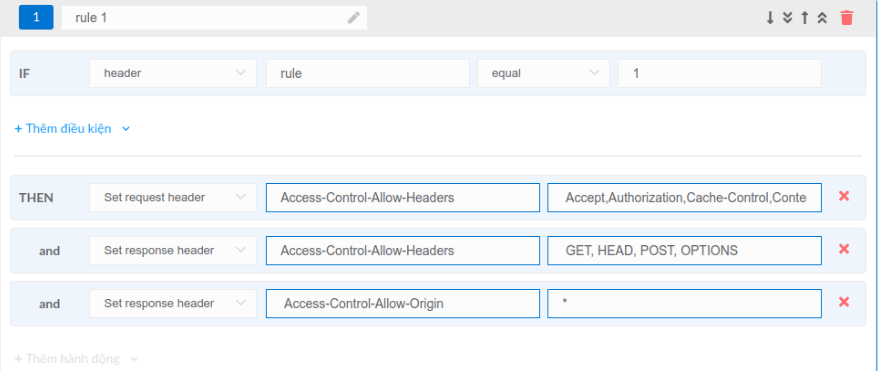Click the THEN label
Screen dimensions: 878x371
(36, 198)
